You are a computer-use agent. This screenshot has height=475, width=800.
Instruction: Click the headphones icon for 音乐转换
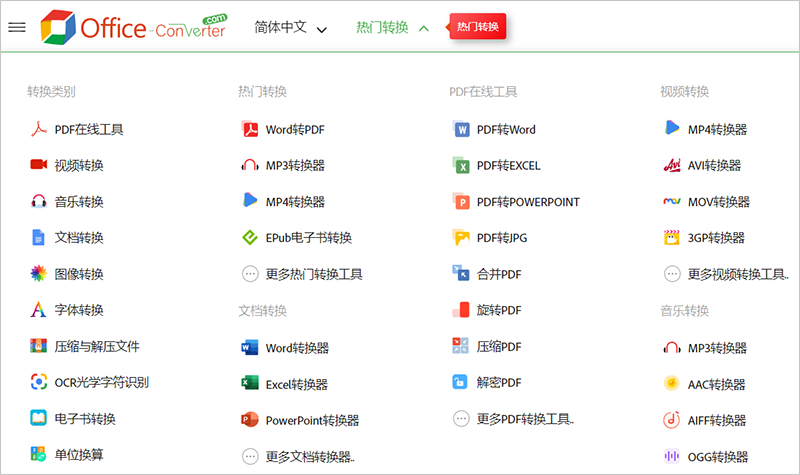click(39, 201)
